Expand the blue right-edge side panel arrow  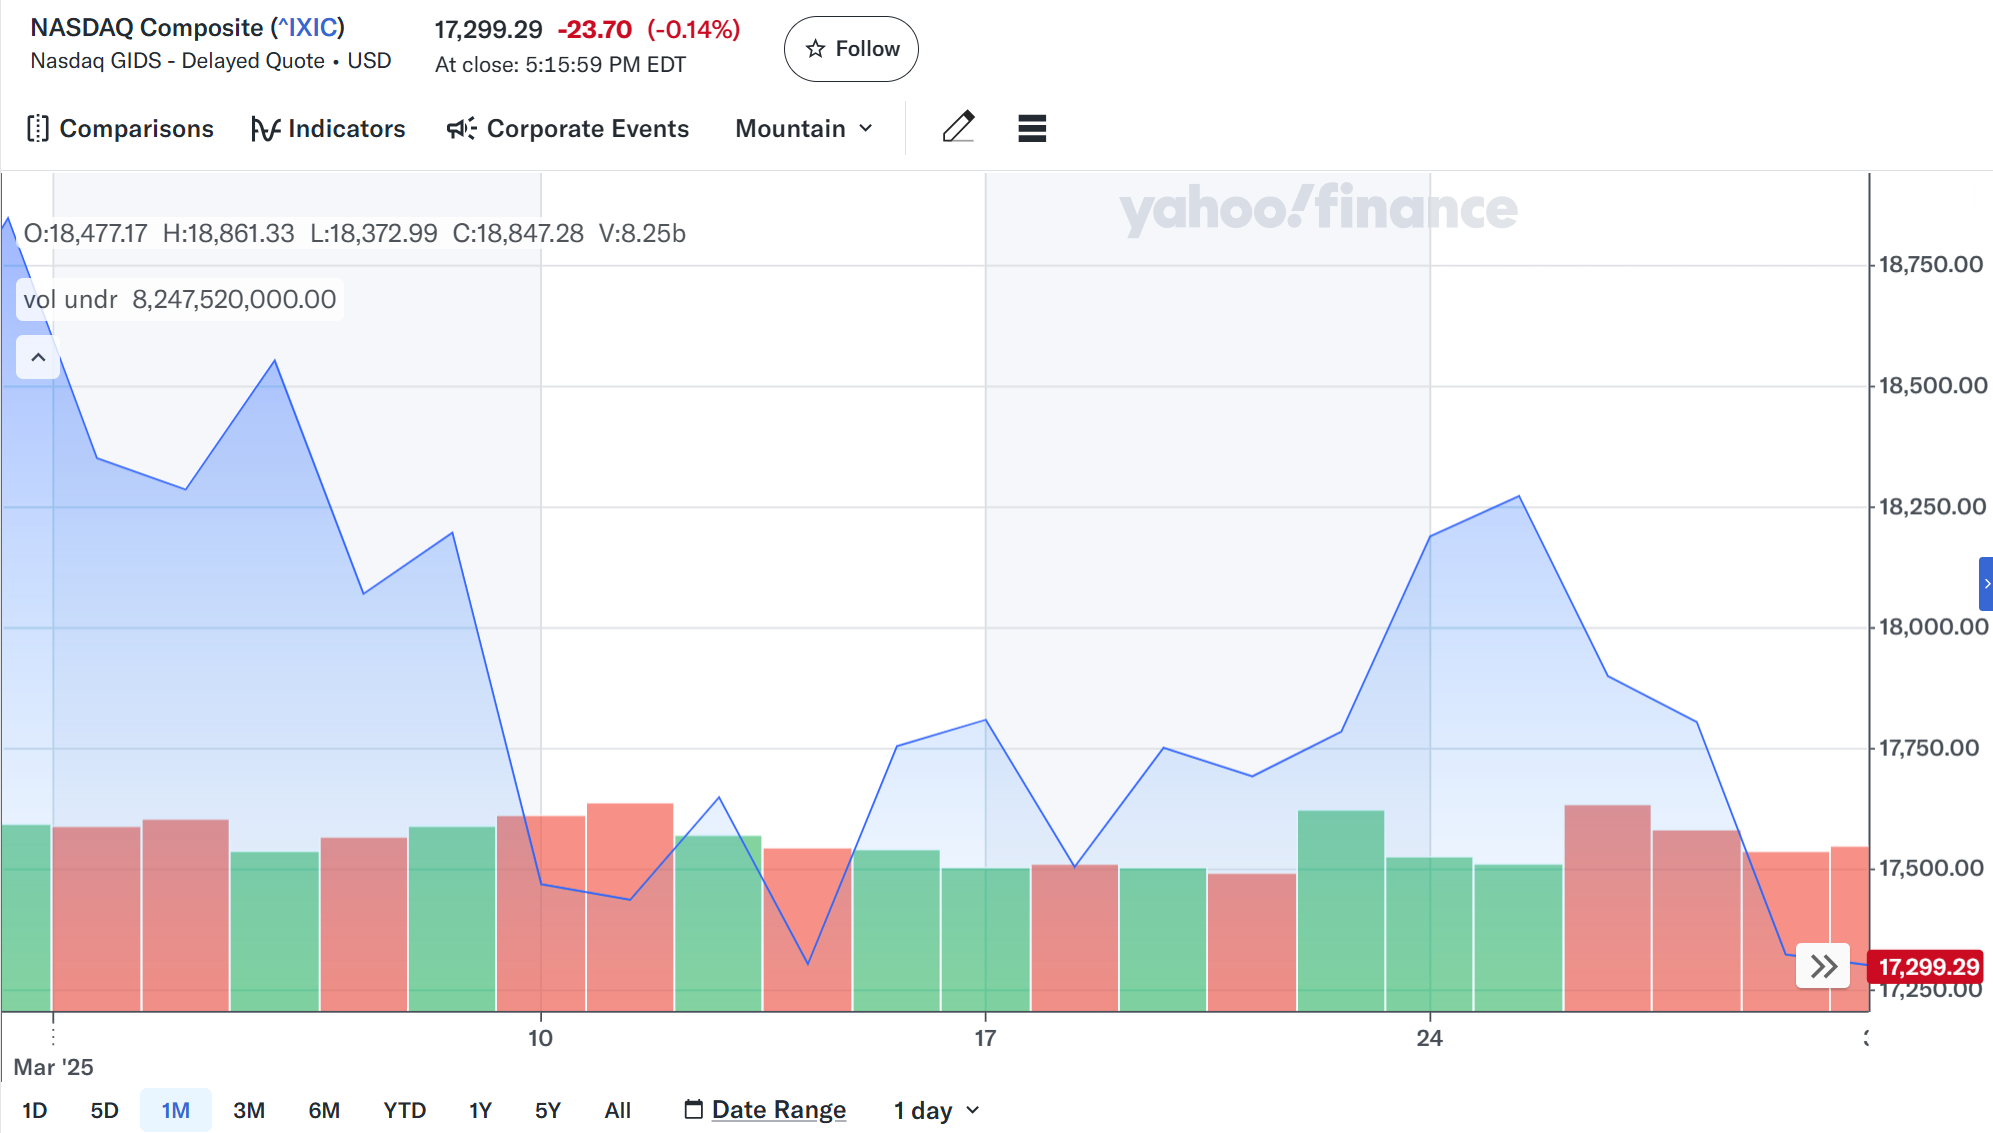(1986, 584)
